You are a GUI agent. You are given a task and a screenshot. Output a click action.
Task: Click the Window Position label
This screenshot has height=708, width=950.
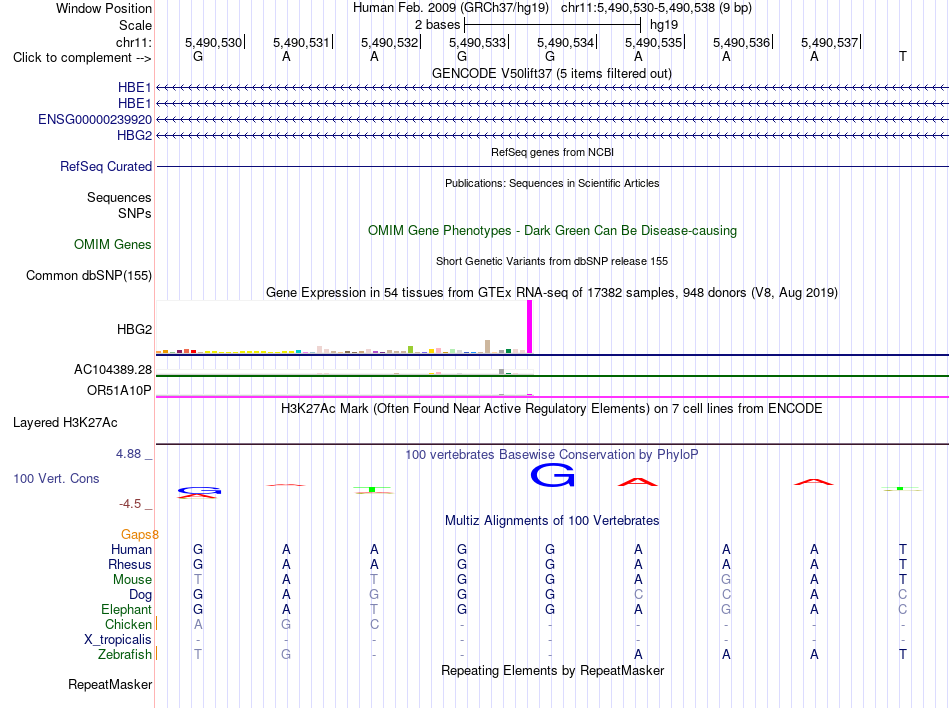[104, 8]
